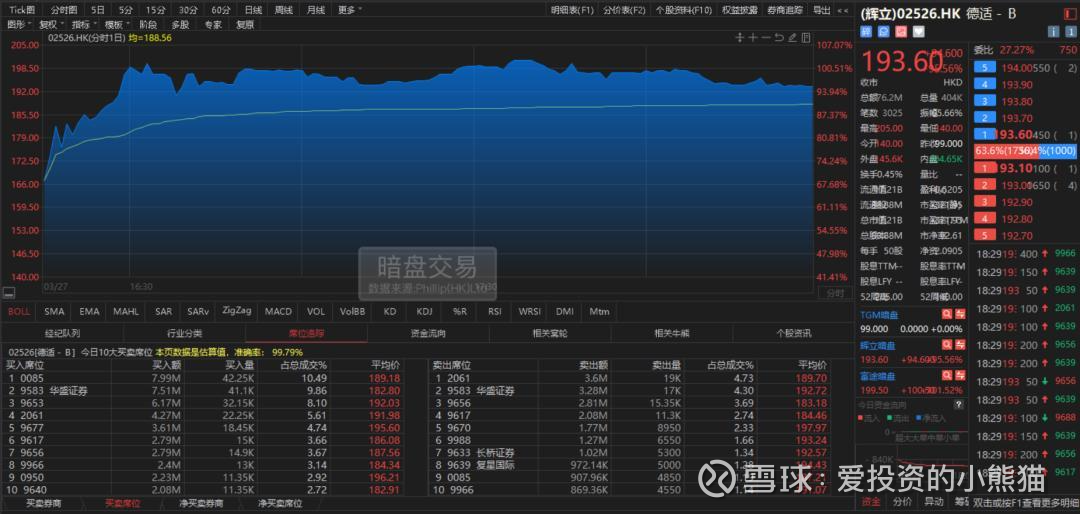Select the RSI indicator
The image size is (1080, 514).
pyautogui.click(x=495, y=311)
